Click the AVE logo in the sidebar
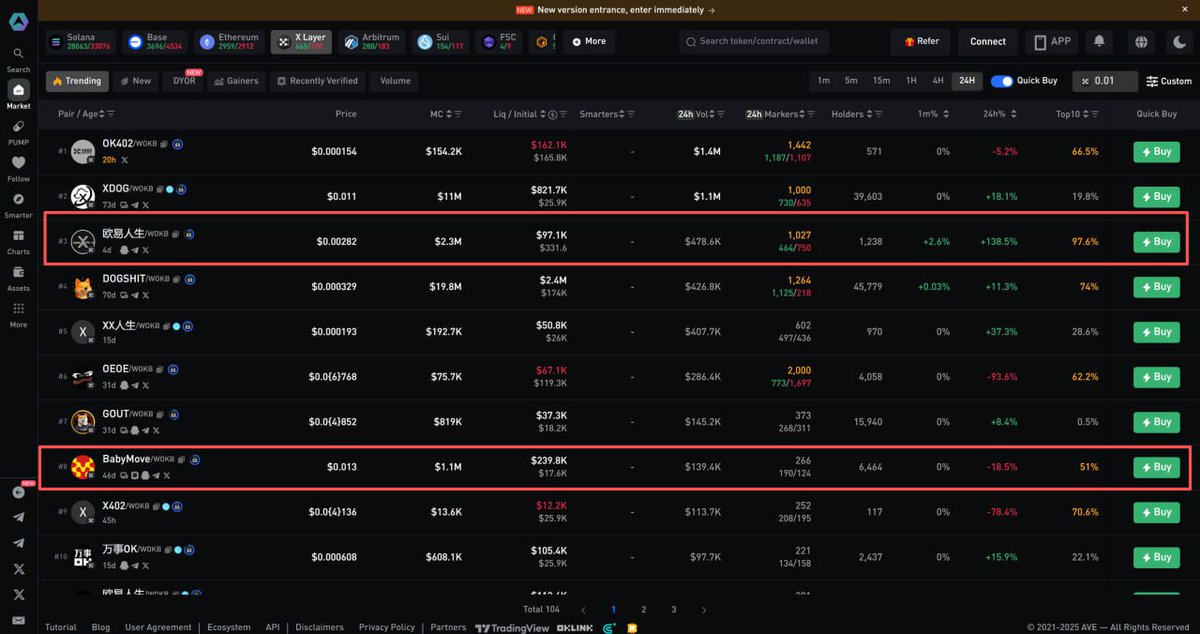Screen dimensions: 1200x634 click(x=18, y=21)
